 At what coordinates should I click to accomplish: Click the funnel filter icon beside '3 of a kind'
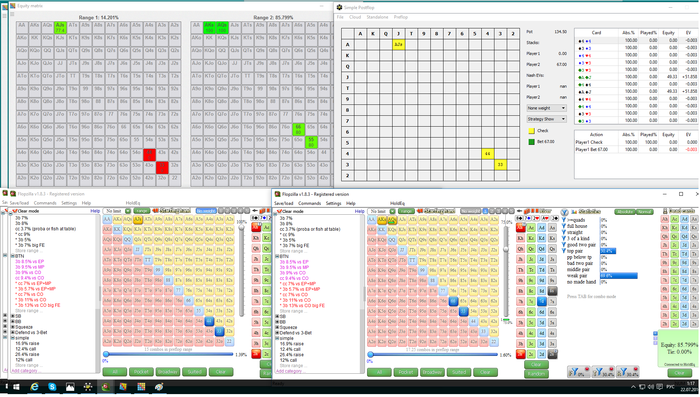coord(564,238)
